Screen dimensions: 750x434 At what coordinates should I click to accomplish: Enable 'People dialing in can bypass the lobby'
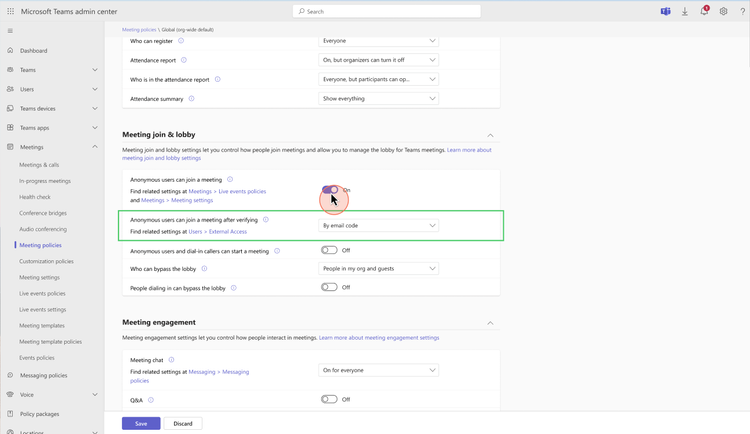[x=329, y=287]
